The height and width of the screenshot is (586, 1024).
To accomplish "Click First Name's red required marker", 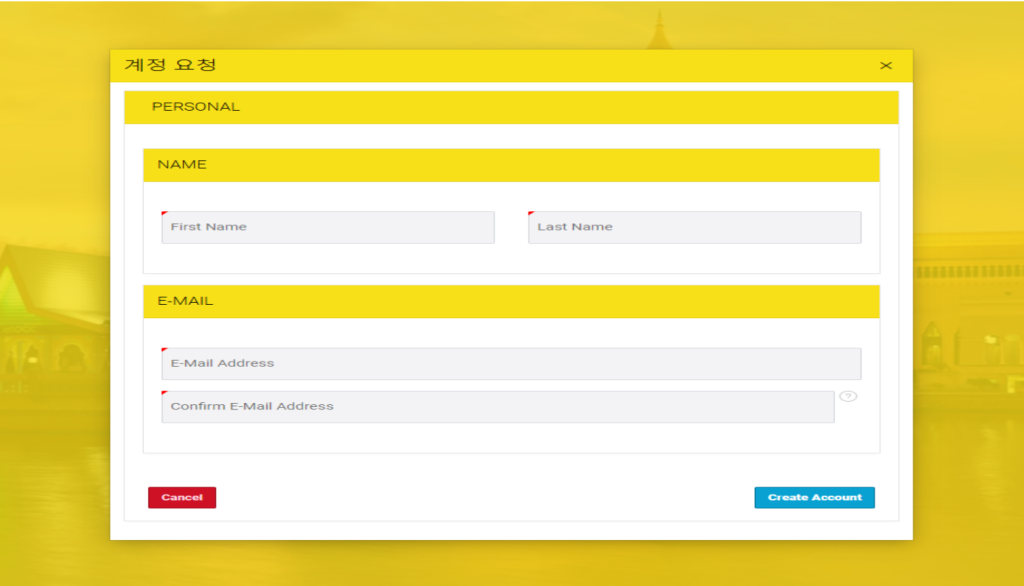I will click(164, 213).
